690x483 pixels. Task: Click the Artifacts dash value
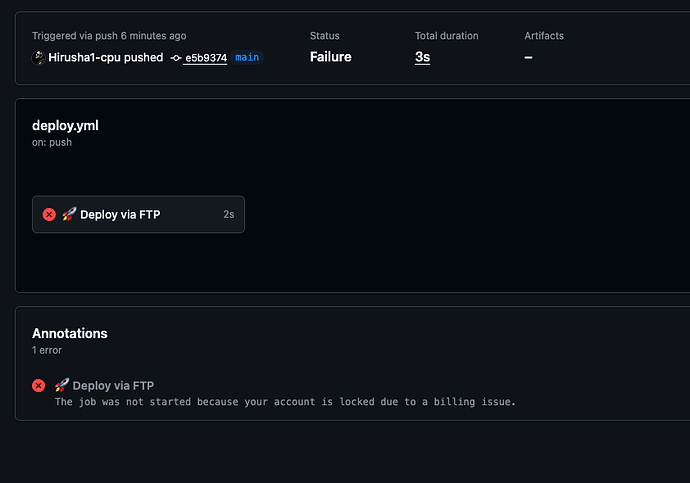pos(529,58)
